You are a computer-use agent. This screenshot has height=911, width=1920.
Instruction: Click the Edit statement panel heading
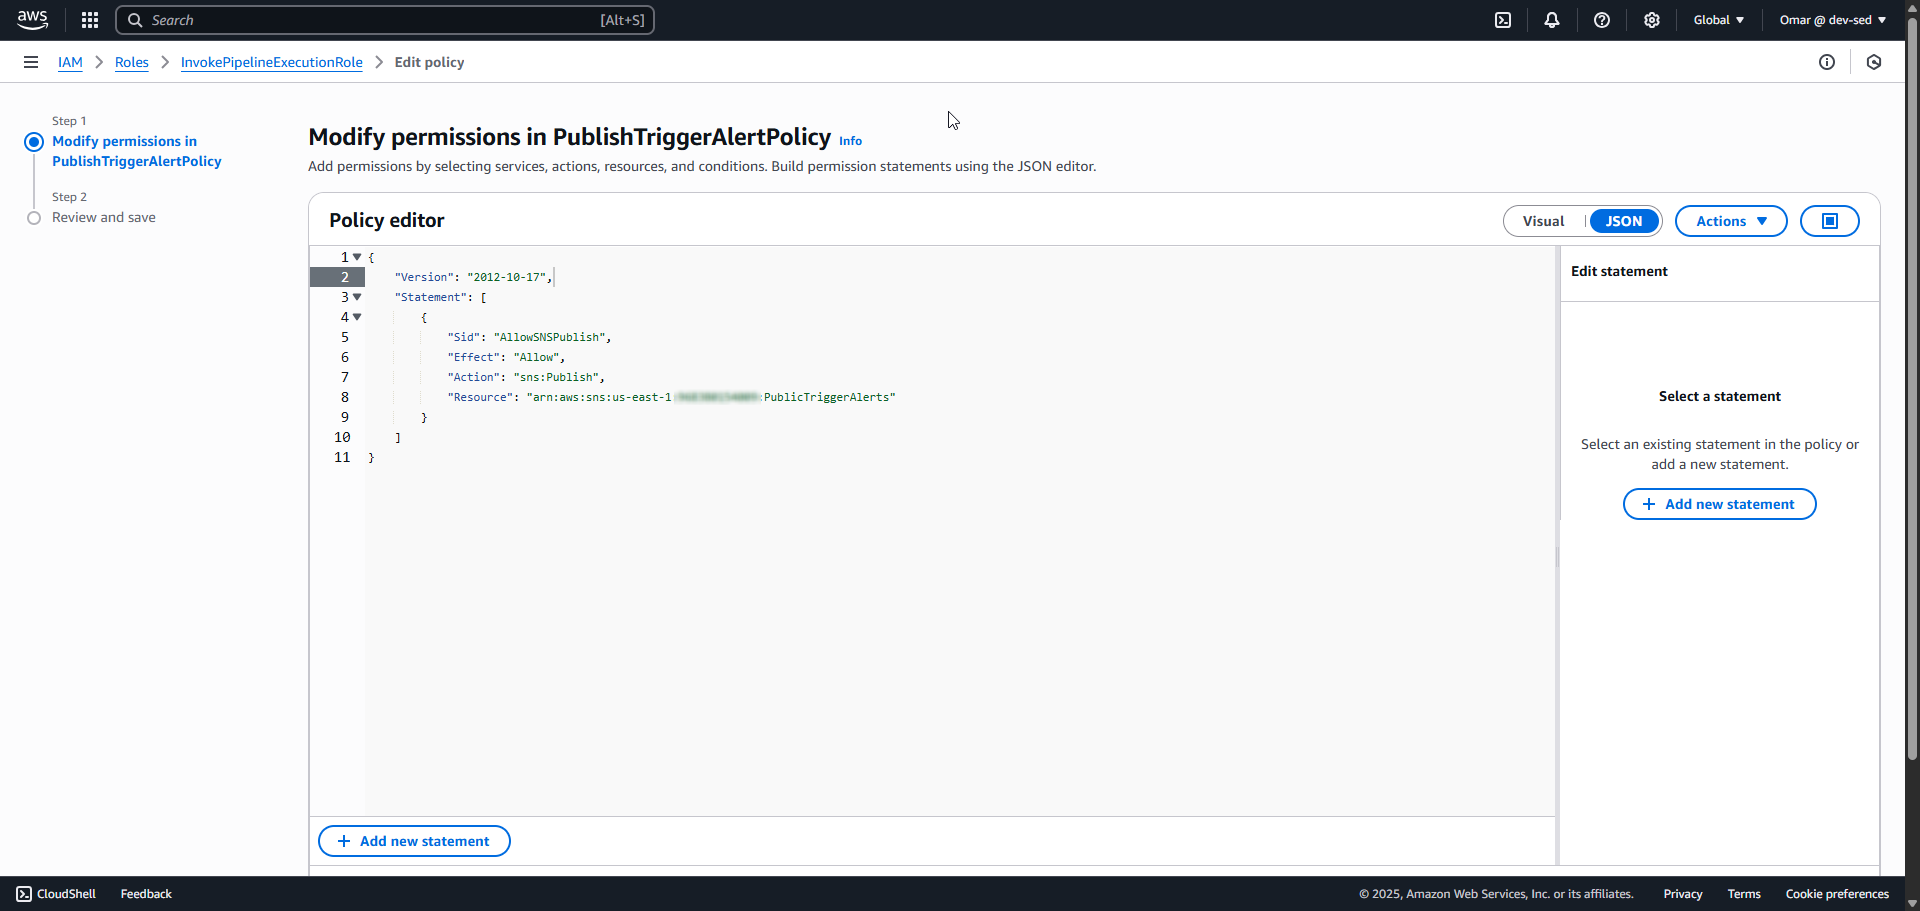tap(1619, 271)
